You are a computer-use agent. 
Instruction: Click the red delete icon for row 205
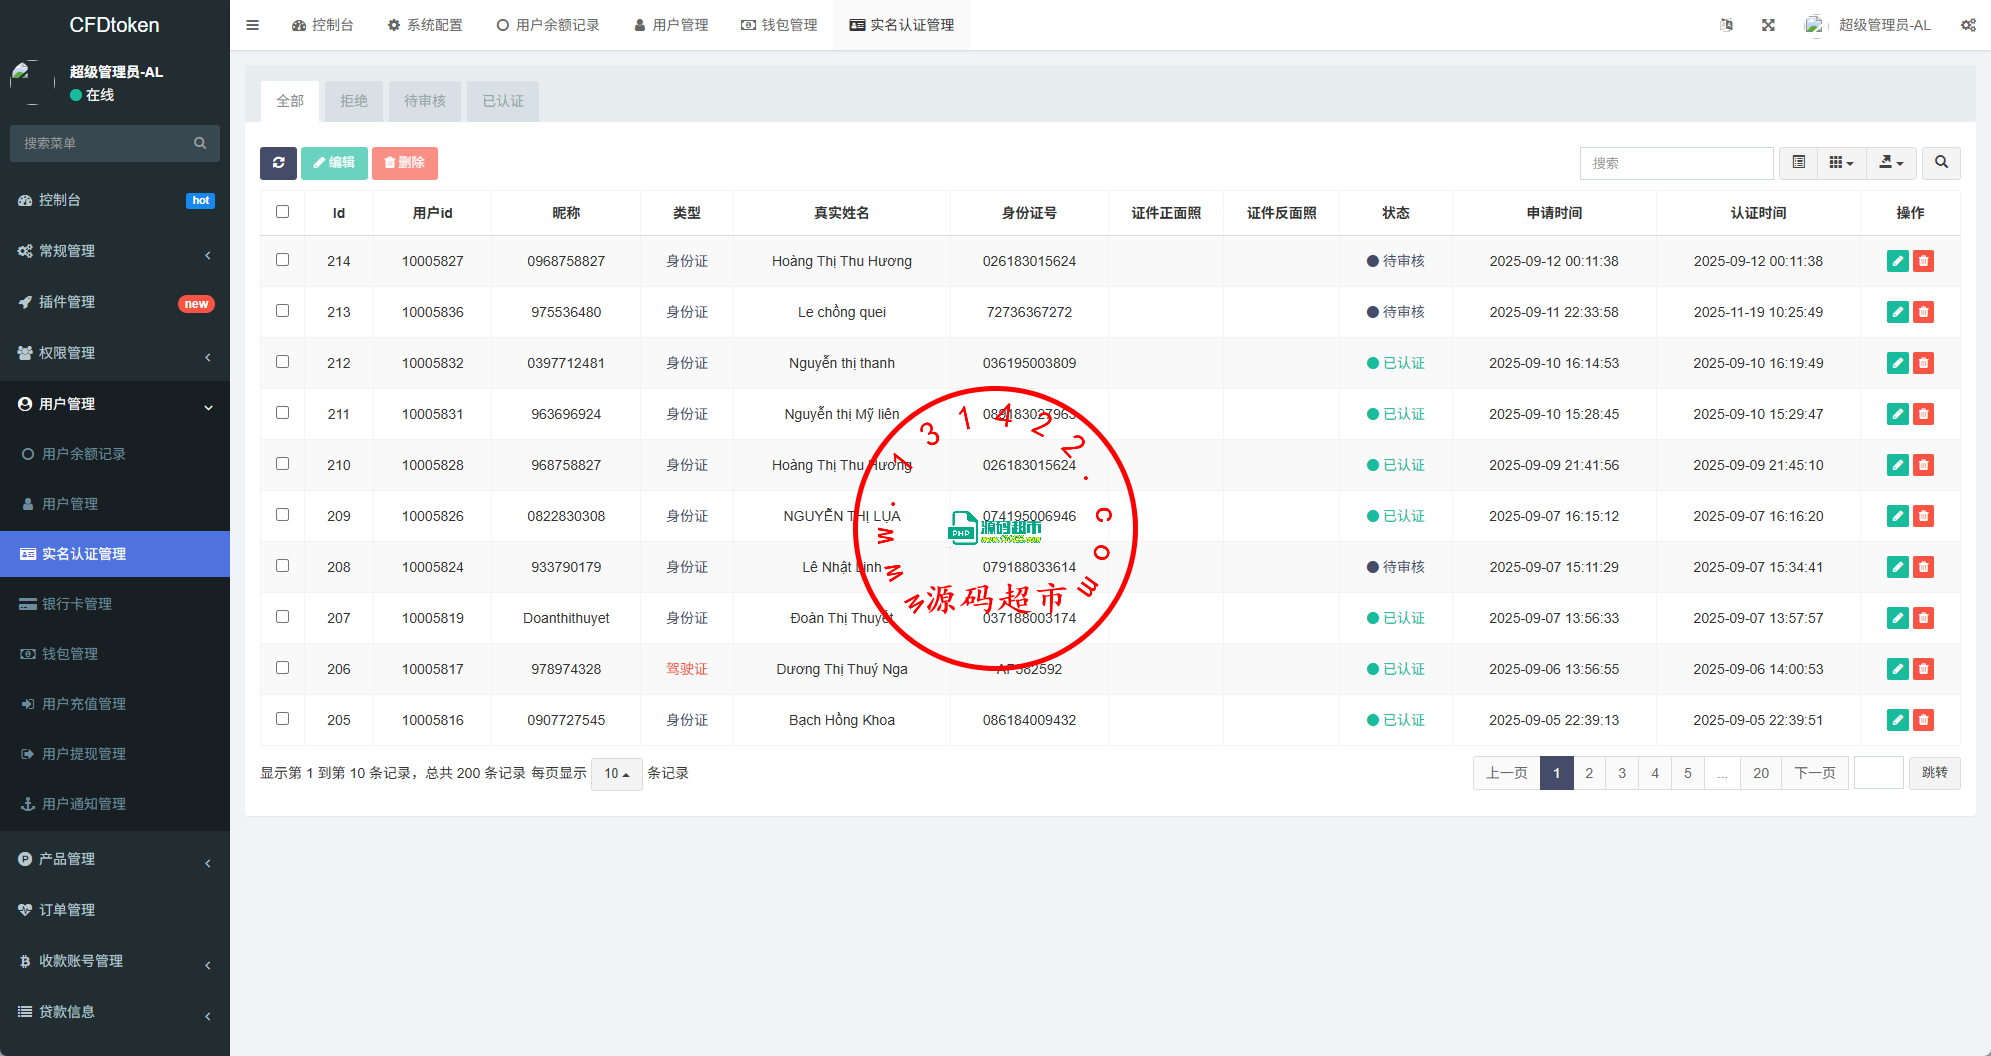(x=1923, y=720)
